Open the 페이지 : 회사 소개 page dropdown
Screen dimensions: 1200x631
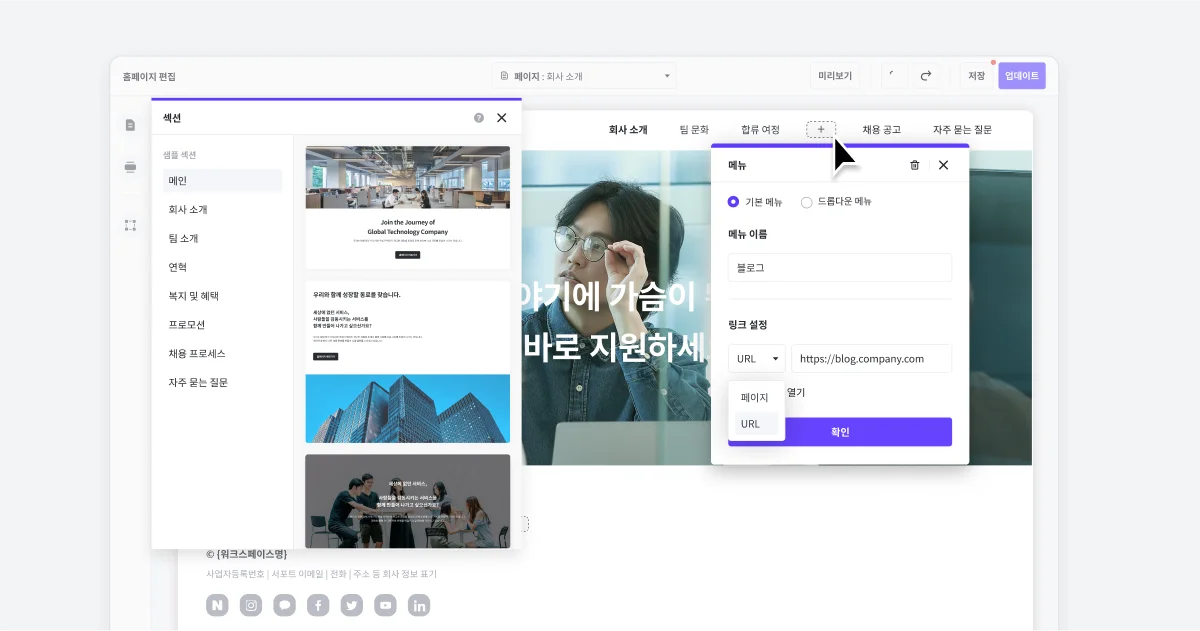585,76
